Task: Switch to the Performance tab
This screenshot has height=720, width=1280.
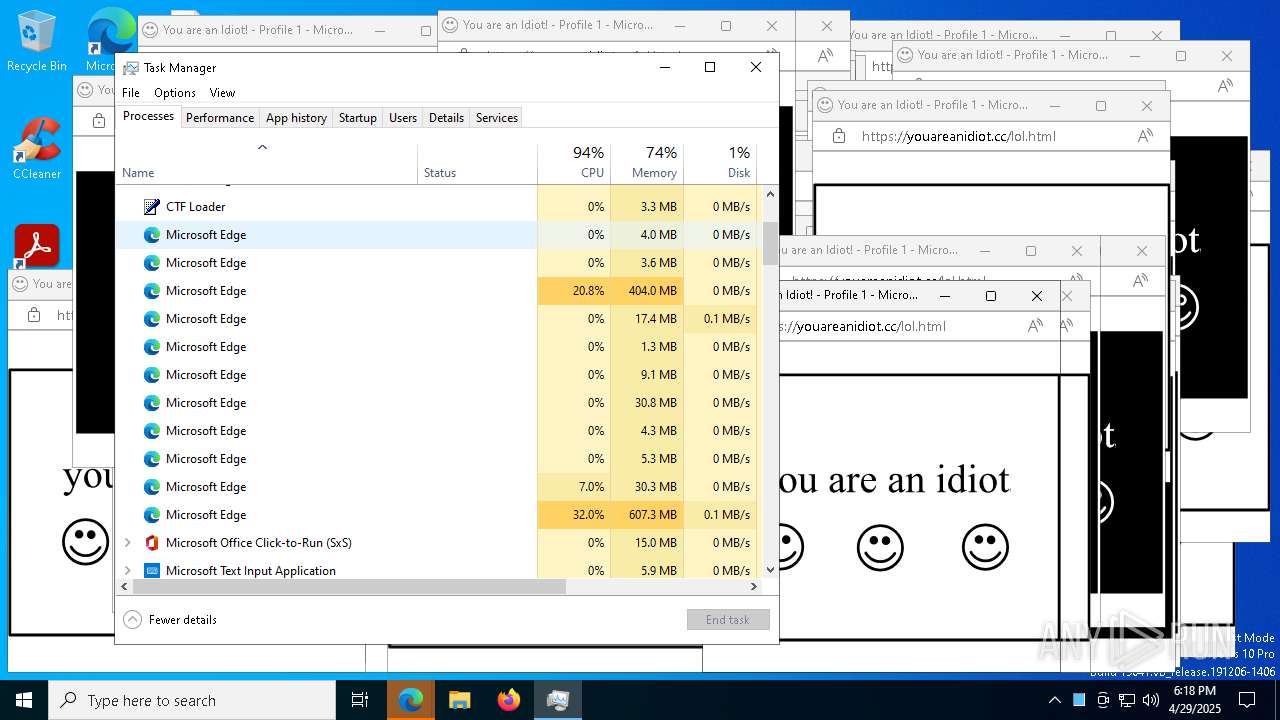Action: click(x=220, y=118)
